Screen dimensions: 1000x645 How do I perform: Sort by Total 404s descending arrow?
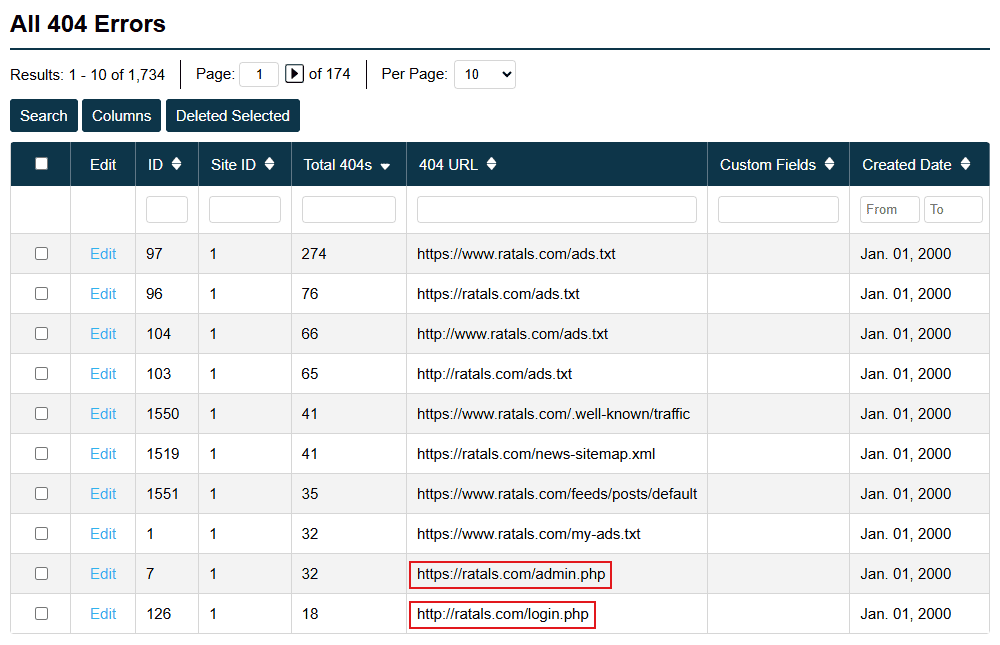385,166
